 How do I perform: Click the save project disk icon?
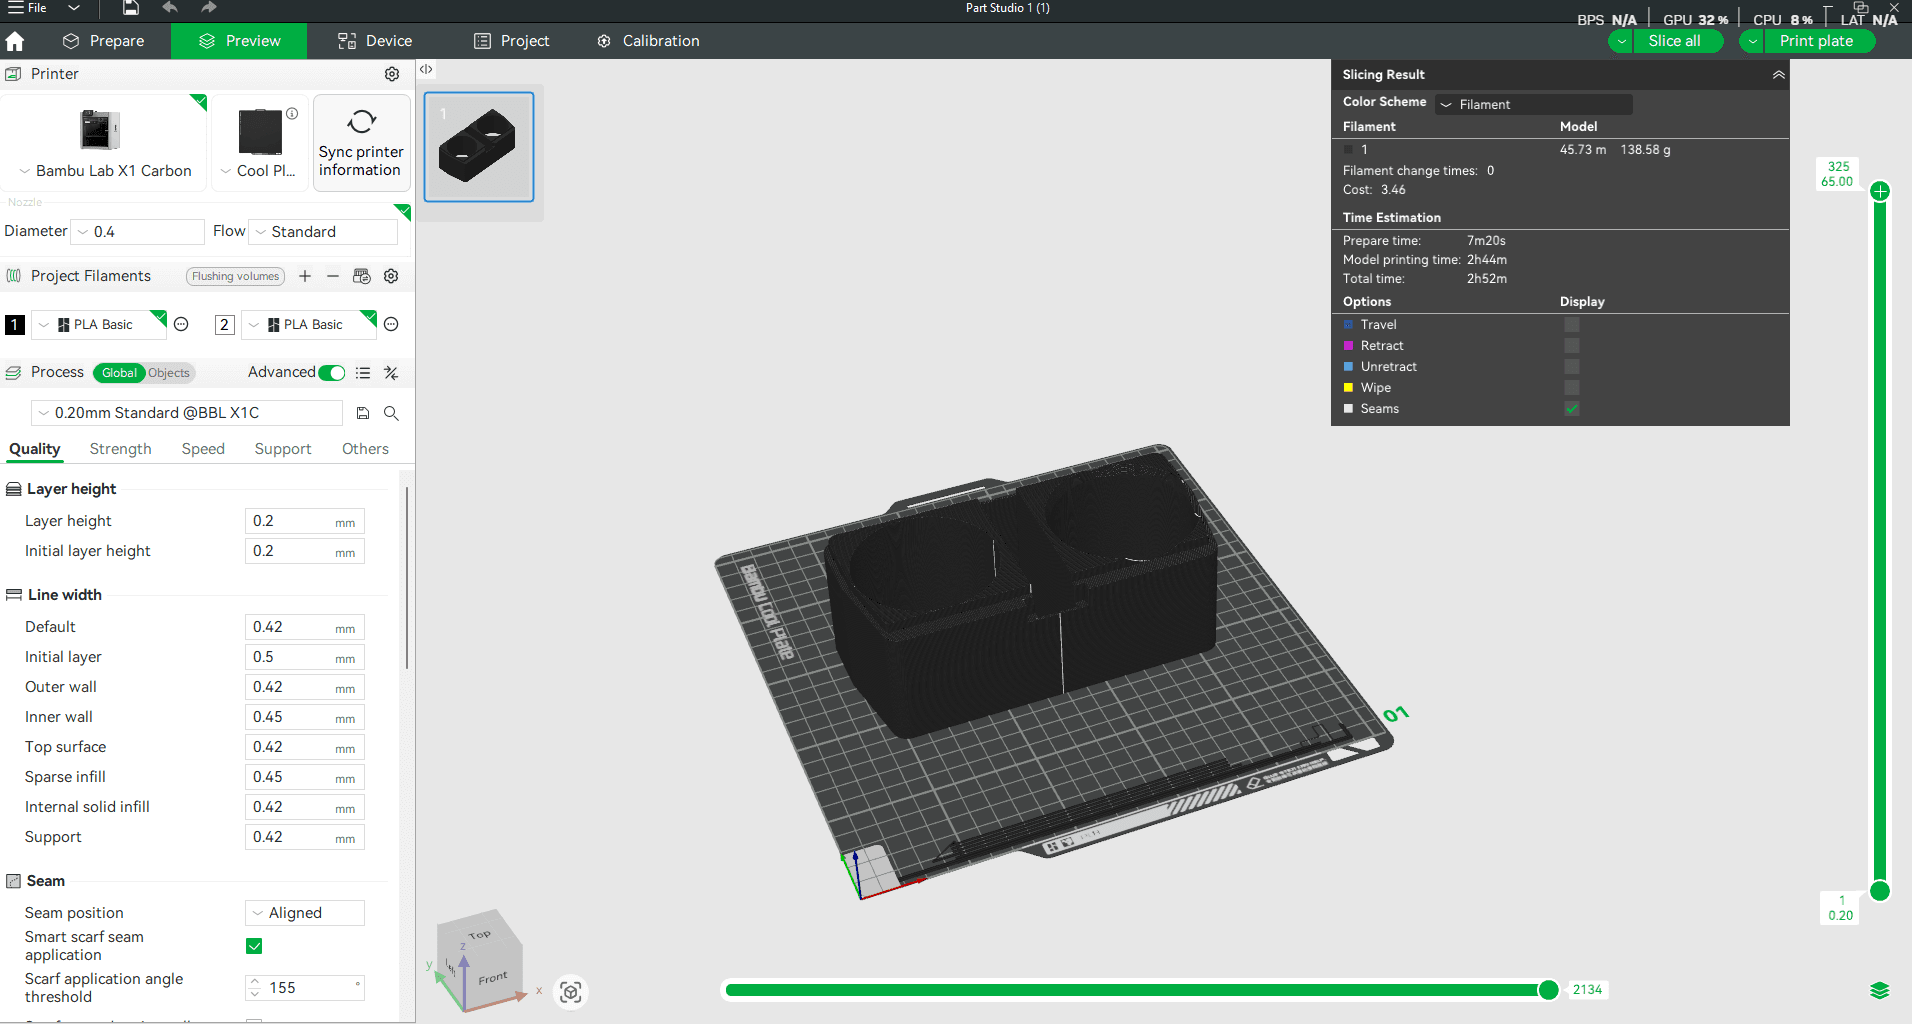click(131, 8)
